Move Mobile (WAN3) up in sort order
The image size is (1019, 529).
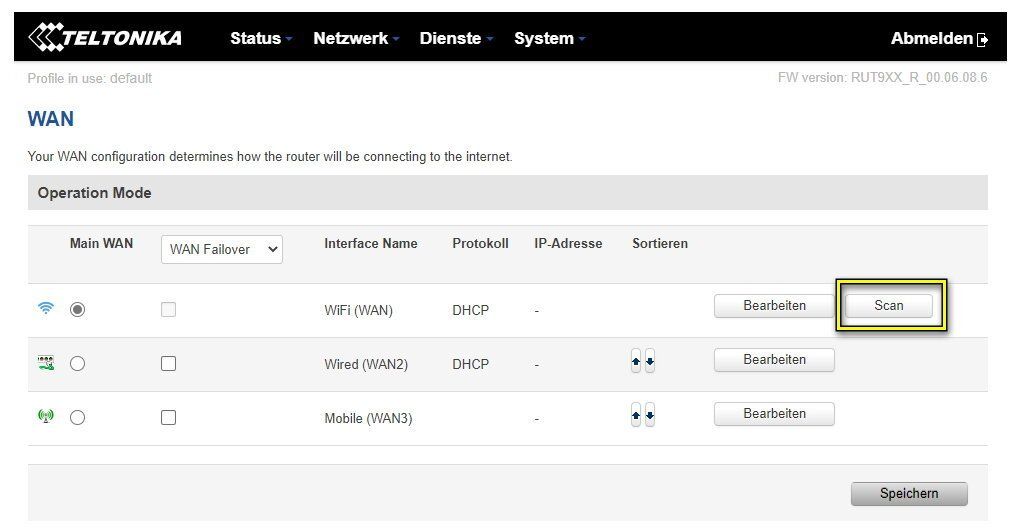[x=636, y=417]
